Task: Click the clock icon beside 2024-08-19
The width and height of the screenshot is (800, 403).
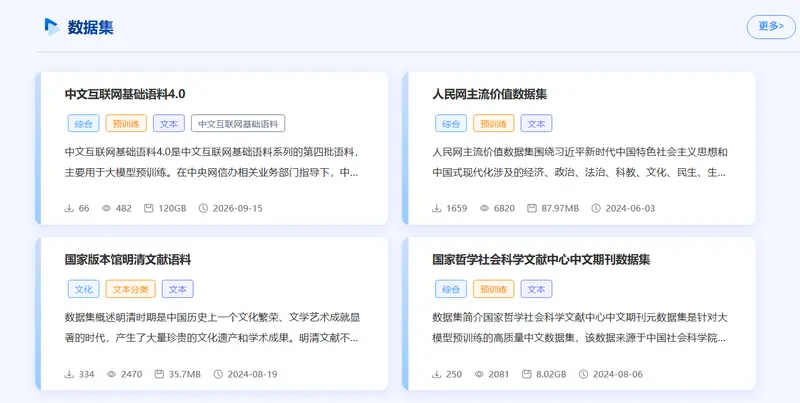Action: (218, 374)
